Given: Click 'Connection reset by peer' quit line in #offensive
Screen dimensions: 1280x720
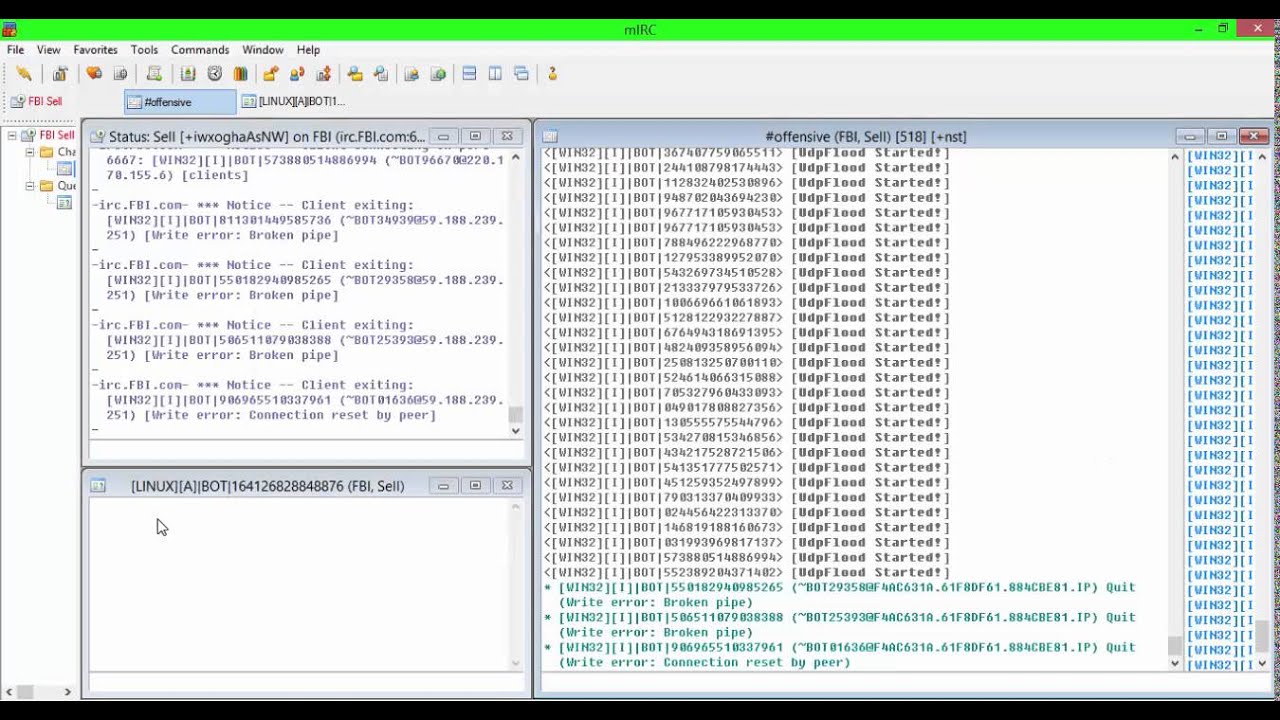Looking at the screenshot, I should [x=840, y=655].
